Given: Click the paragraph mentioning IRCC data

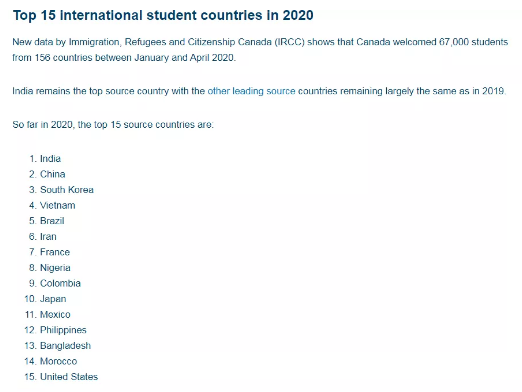Looking at the screenshot, I should pyautogui.click(x=260, y=50).
